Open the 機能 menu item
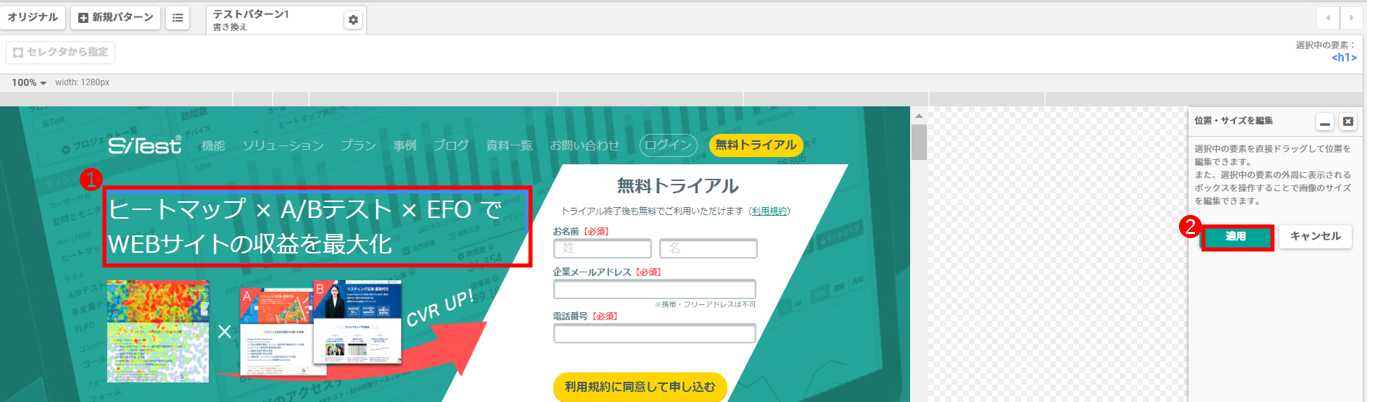The height and width of the screenshot is (402, 1374). 213,145
